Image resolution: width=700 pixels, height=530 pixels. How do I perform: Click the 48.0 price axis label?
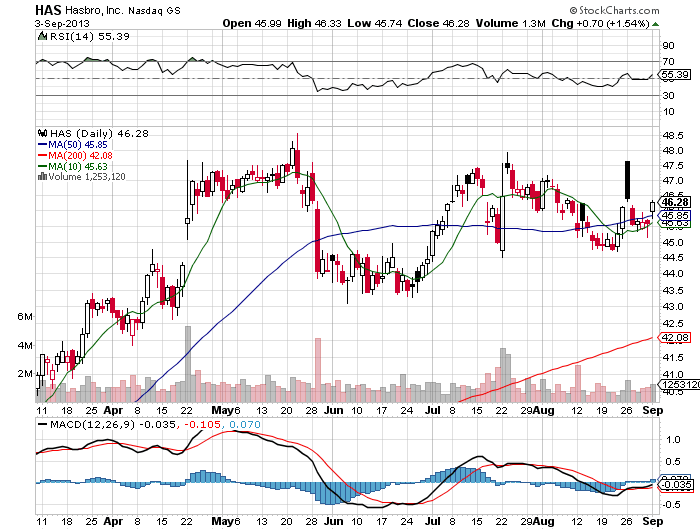click(x=672, y=151)
